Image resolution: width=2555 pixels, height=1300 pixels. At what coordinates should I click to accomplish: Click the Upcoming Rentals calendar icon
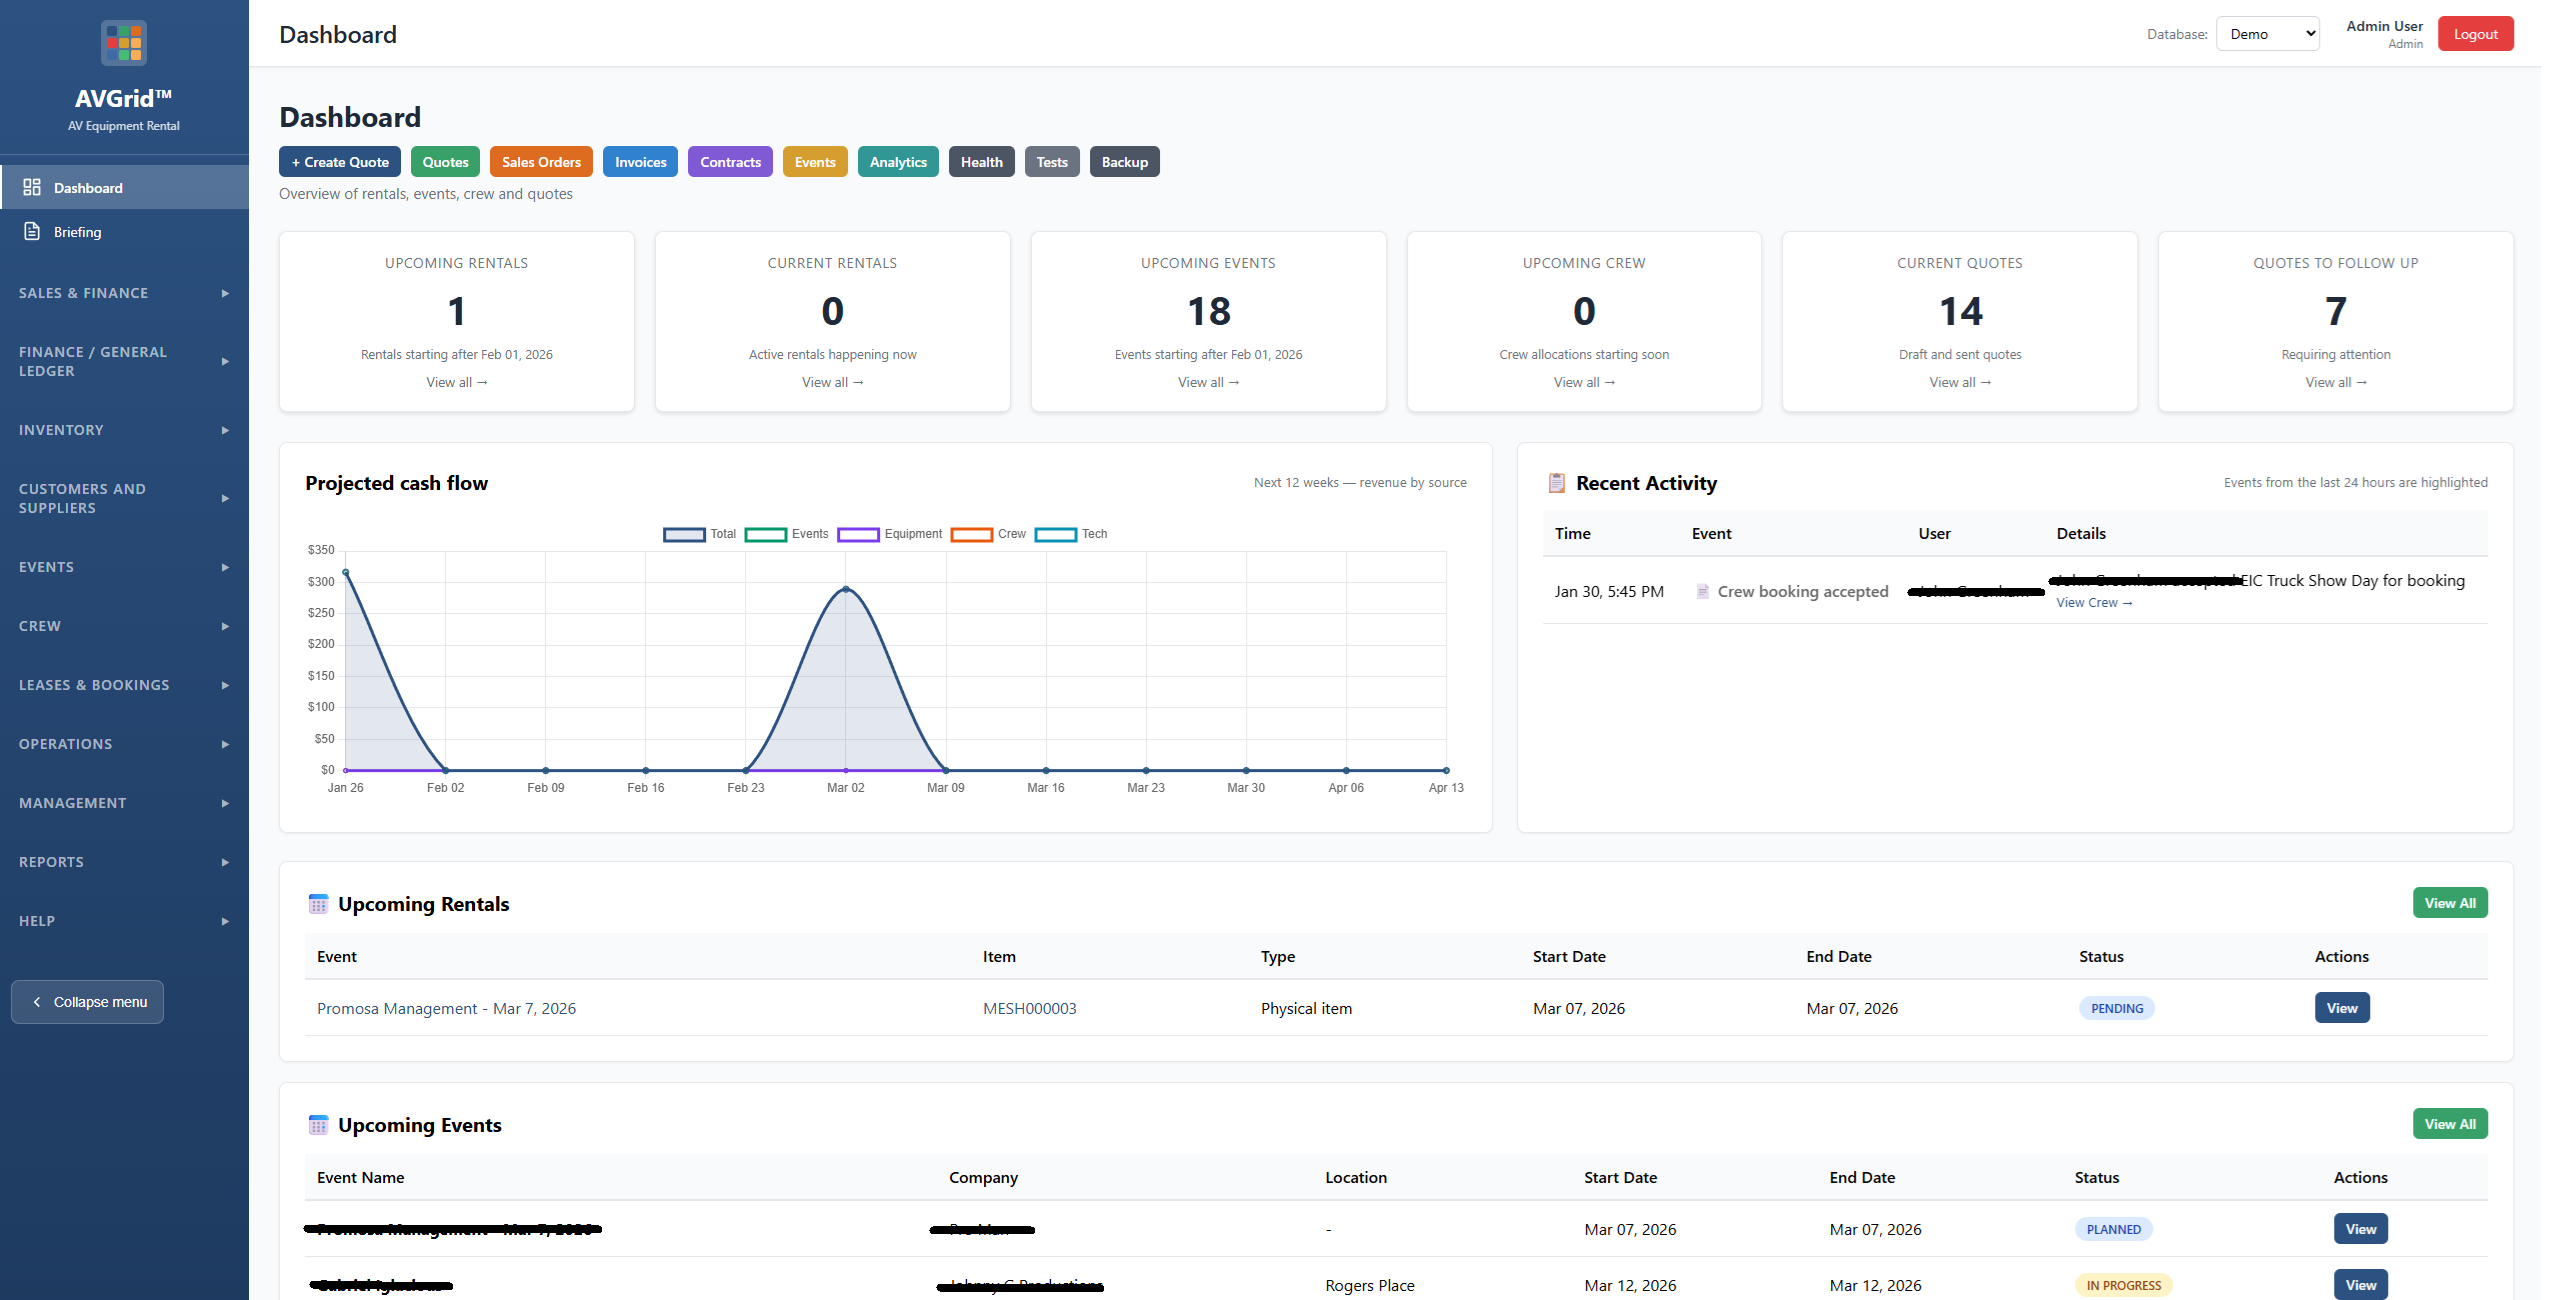[x=319, y=903]
